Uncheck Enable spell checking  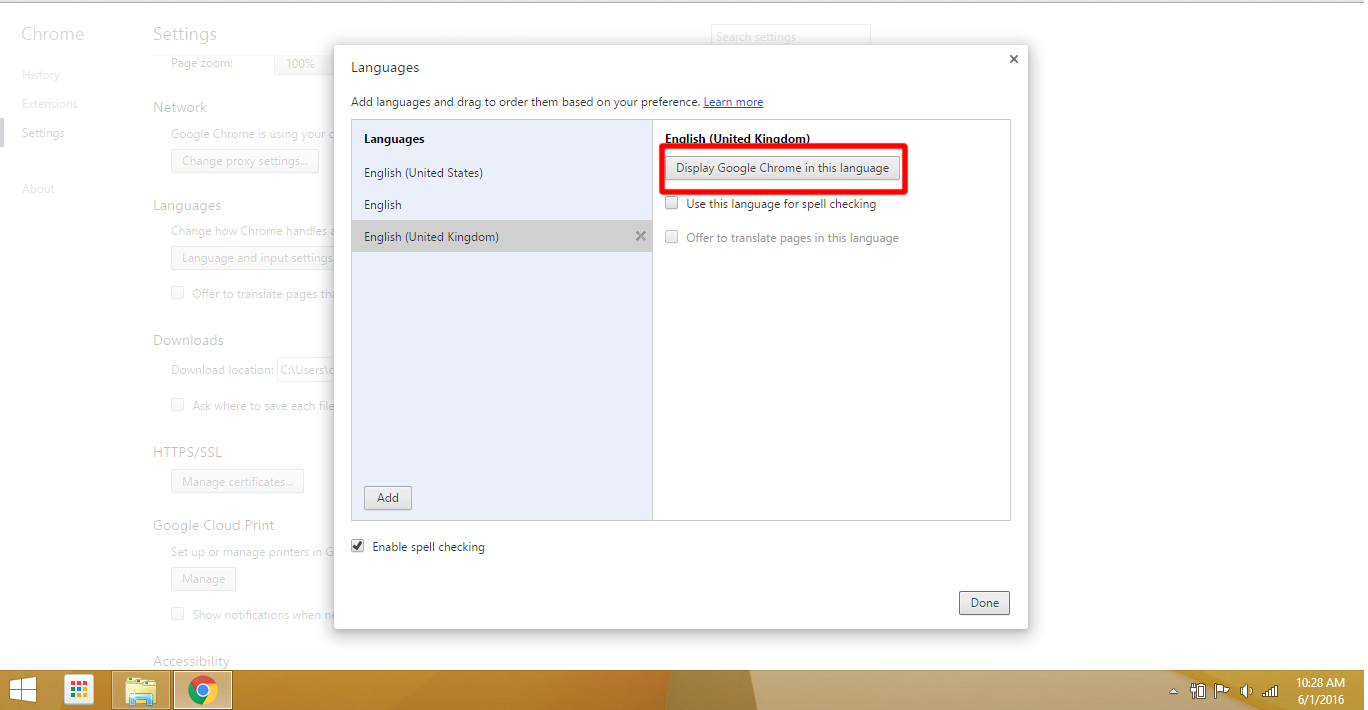[x=358, y=547]
